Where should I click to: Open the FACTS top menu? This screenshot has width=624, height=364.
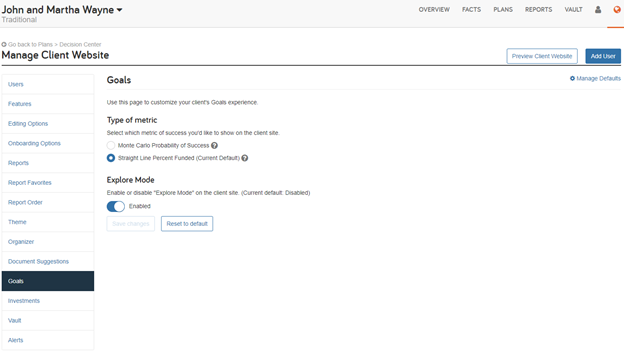[471, 10]
